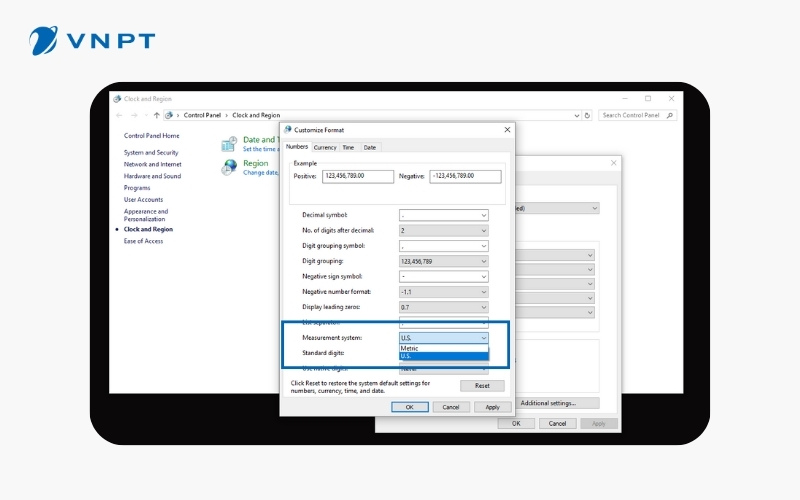The width and height of the screenshot is (800, 500).
Task: Click the Region globe icon
Action: pyautogui.click(x=229, y=166)
